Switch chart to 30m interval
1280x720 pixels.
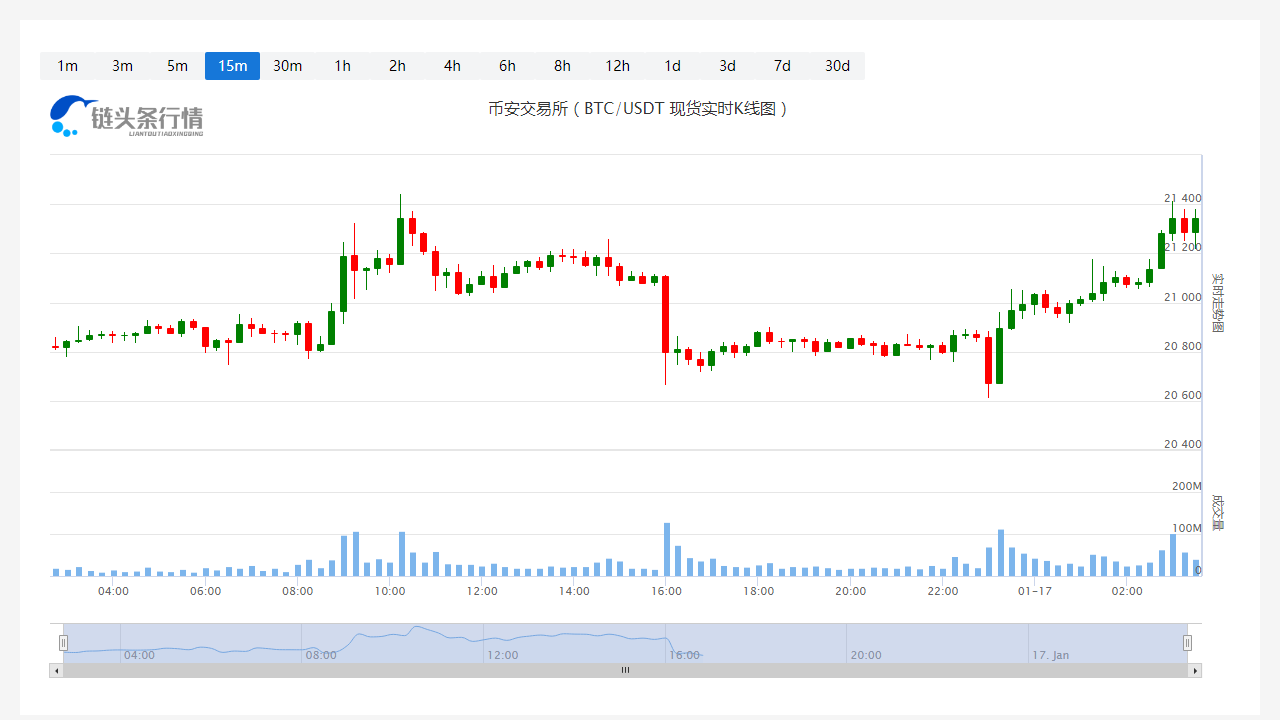[x=287, y=66]
